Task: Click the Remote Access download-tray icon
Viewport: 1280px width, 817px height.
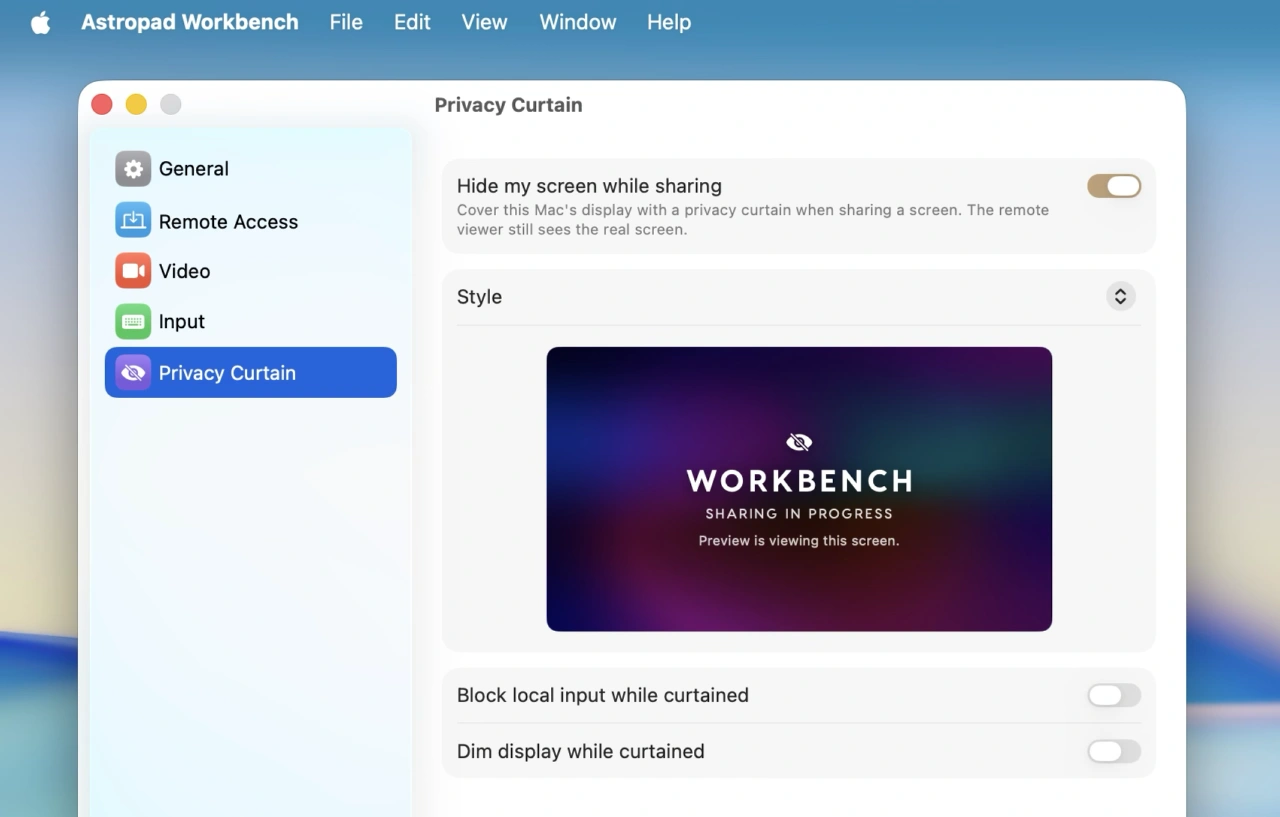Action: tap(133, 220)
